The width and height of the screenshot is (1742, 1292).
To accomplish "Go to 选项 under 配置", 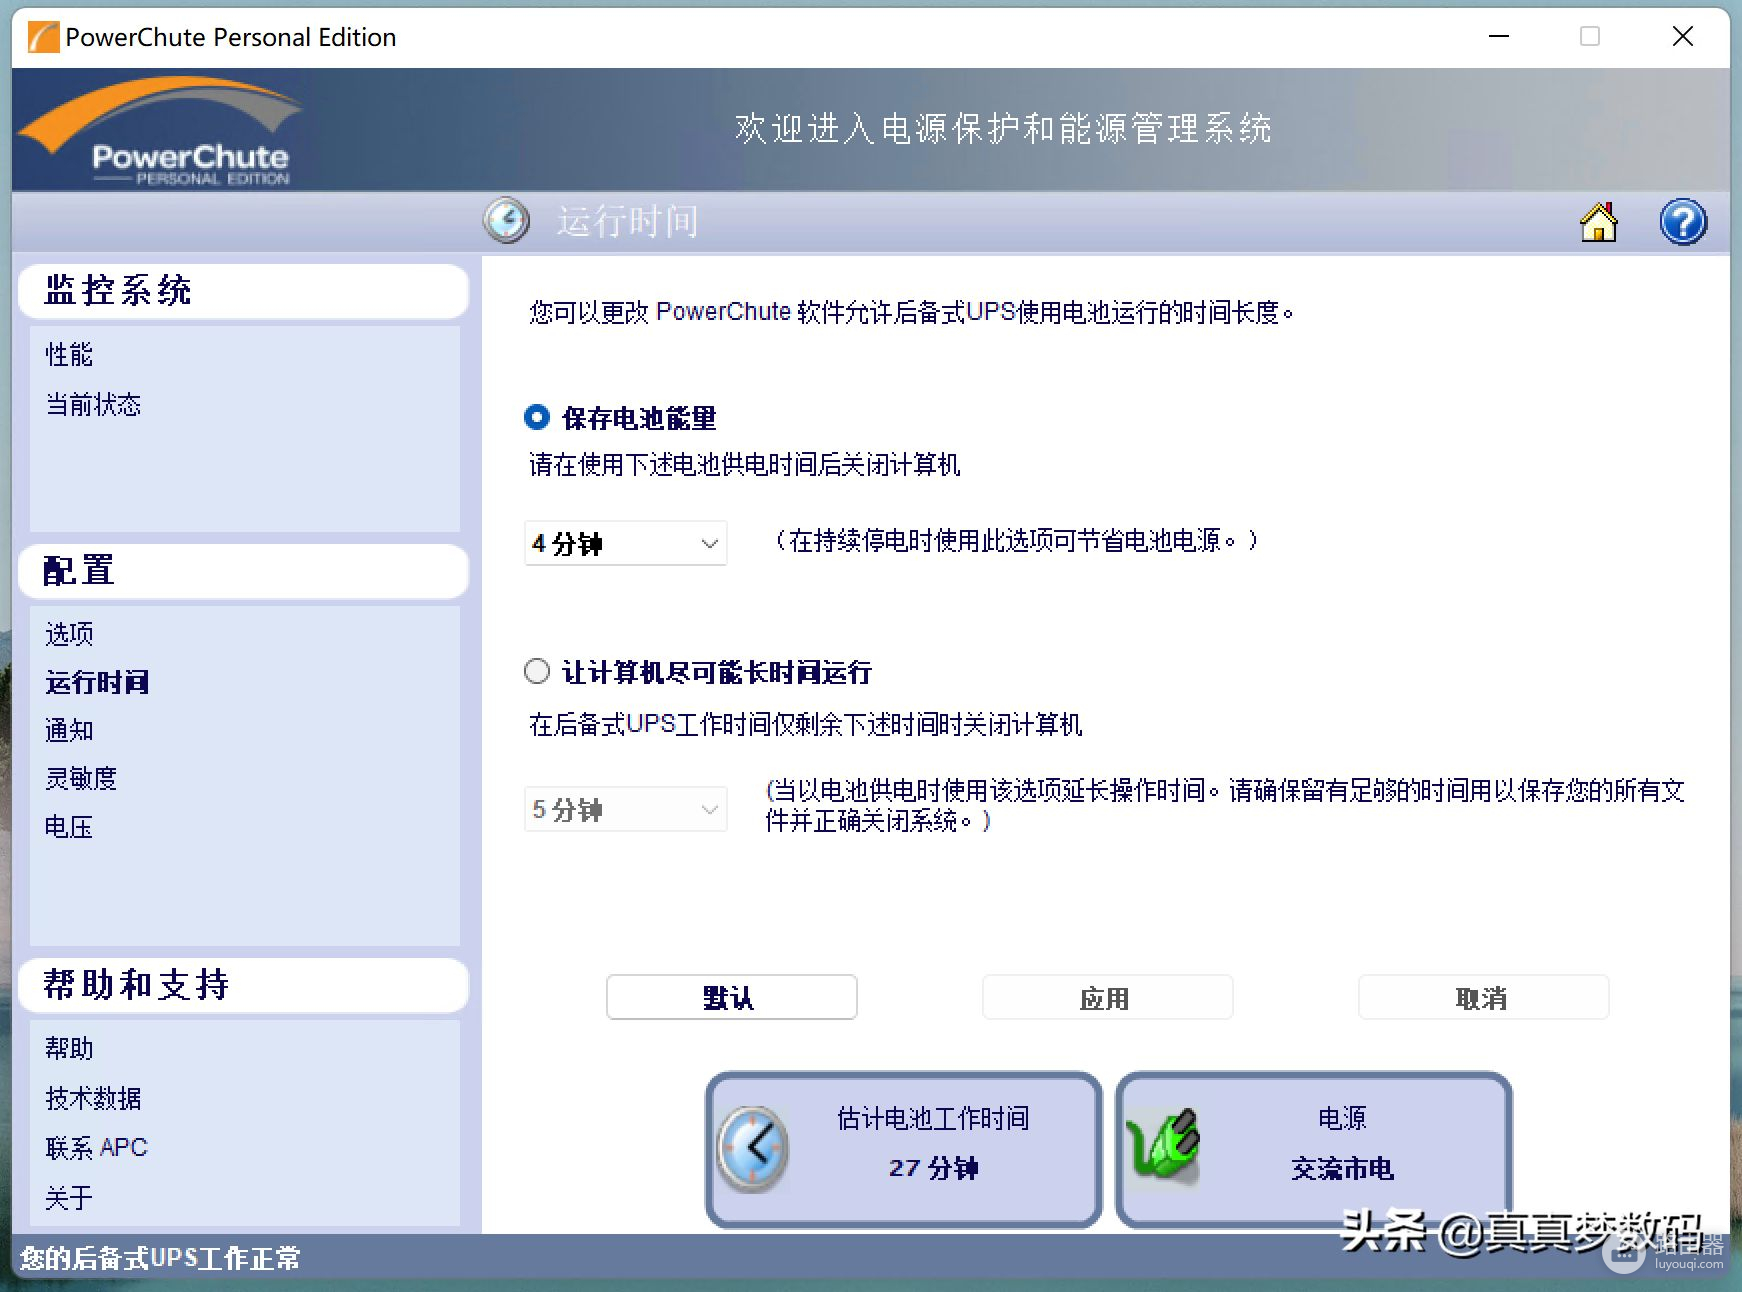I will (x=69, y=634).
